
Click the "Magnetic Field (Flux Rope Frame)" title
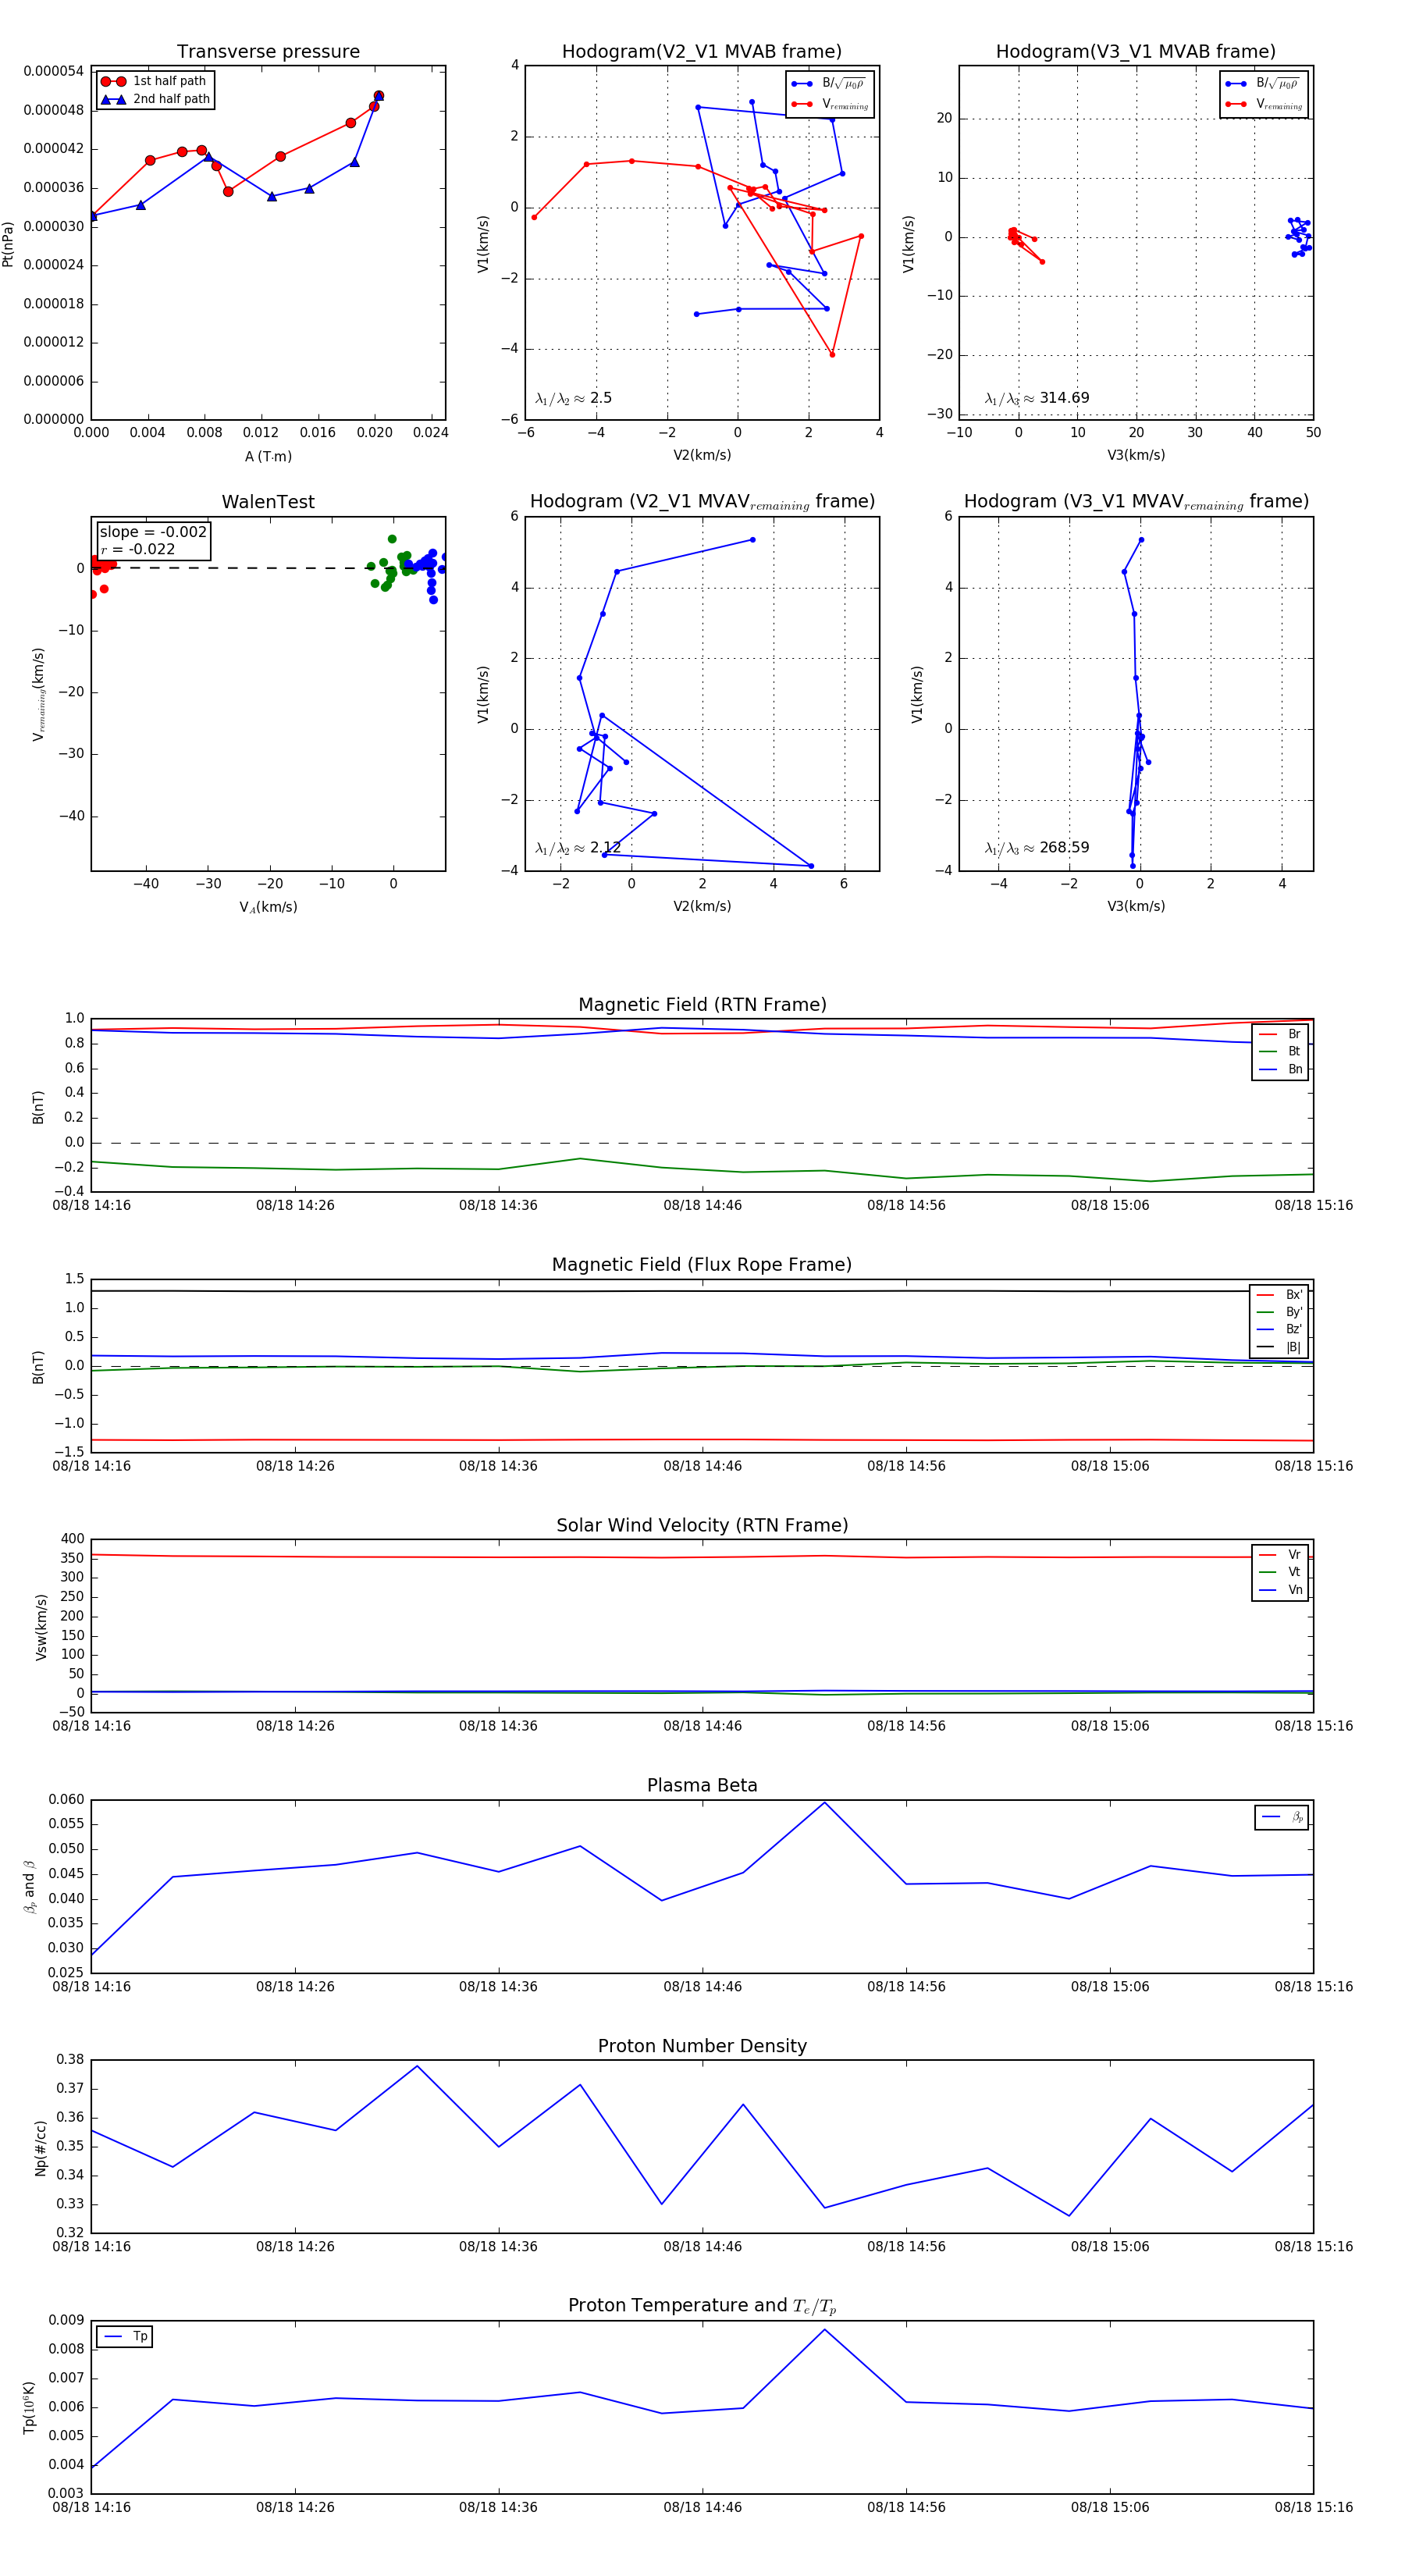702,1265
